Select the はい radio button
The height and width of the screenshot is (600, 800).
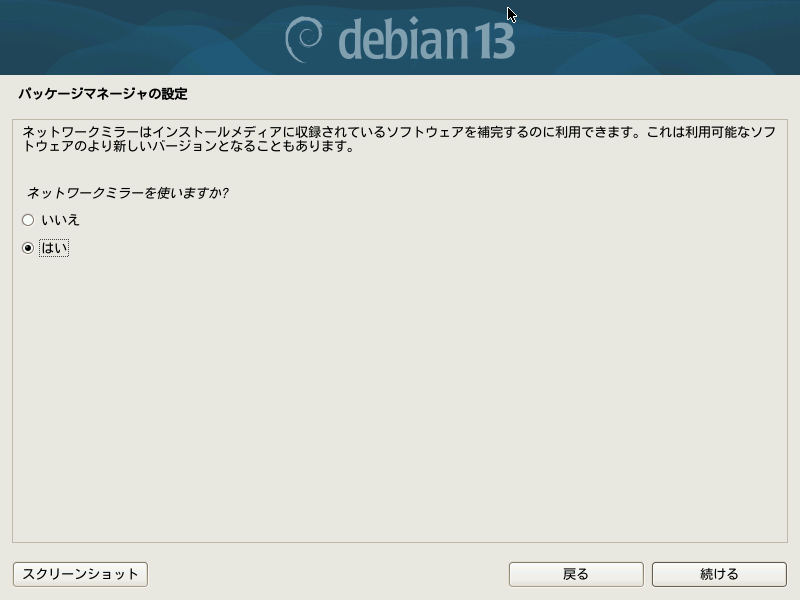pos(28,248)
